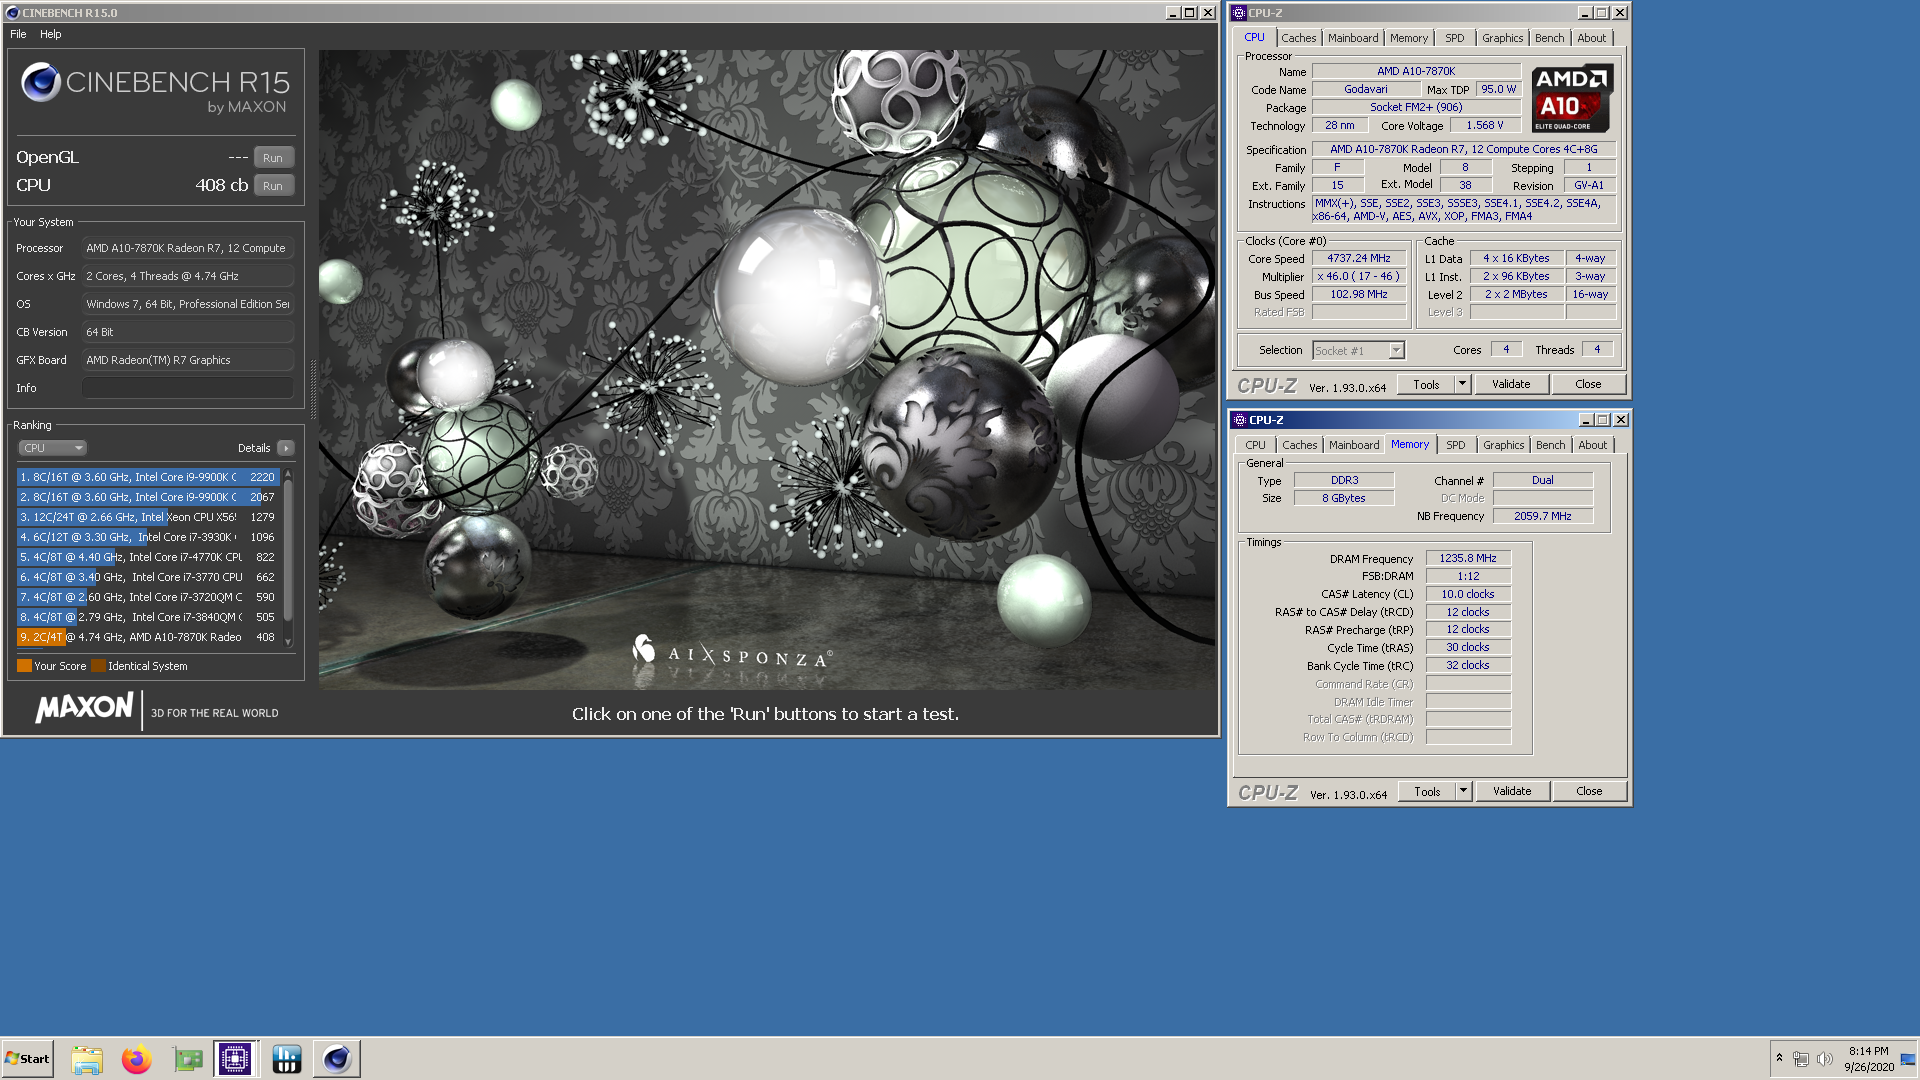
Task: Switch to Bench tab in top CPU-Z window
Action: pos(1550,38)
